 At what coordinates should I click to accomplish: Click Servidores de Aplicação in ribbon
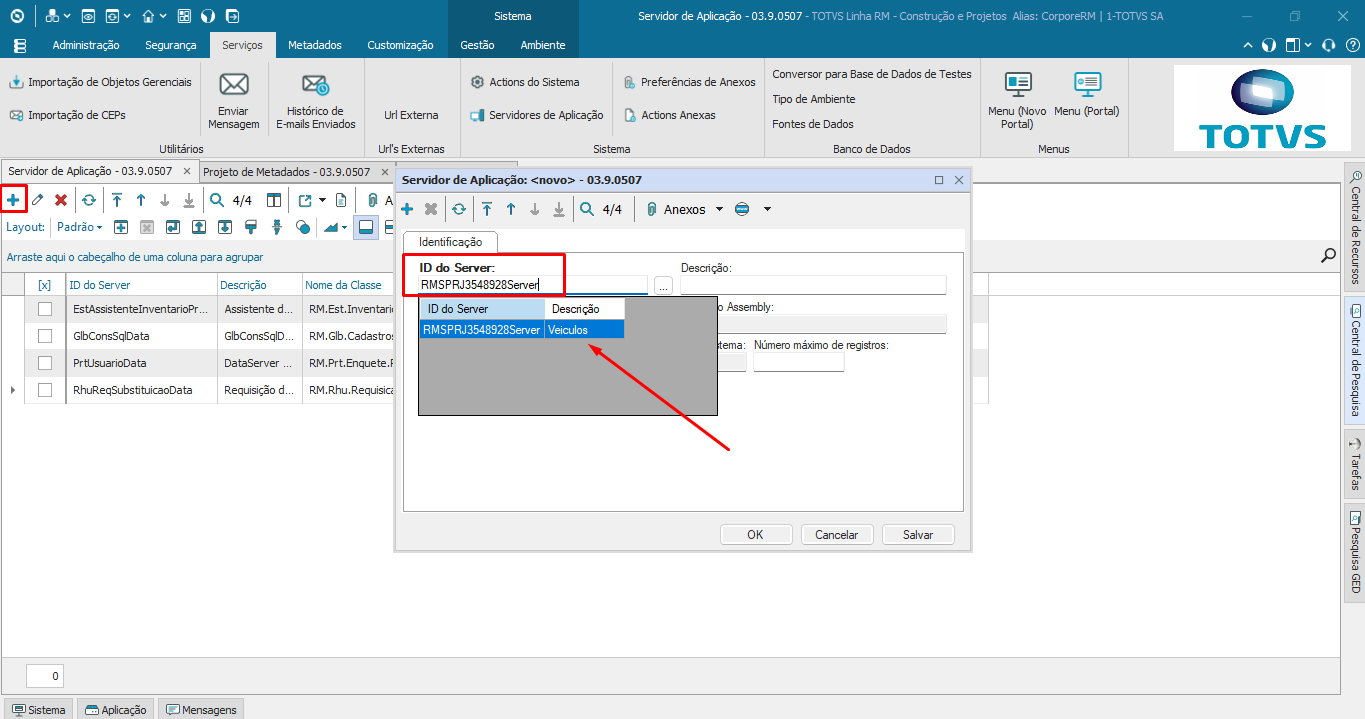(x=538, y=115)
